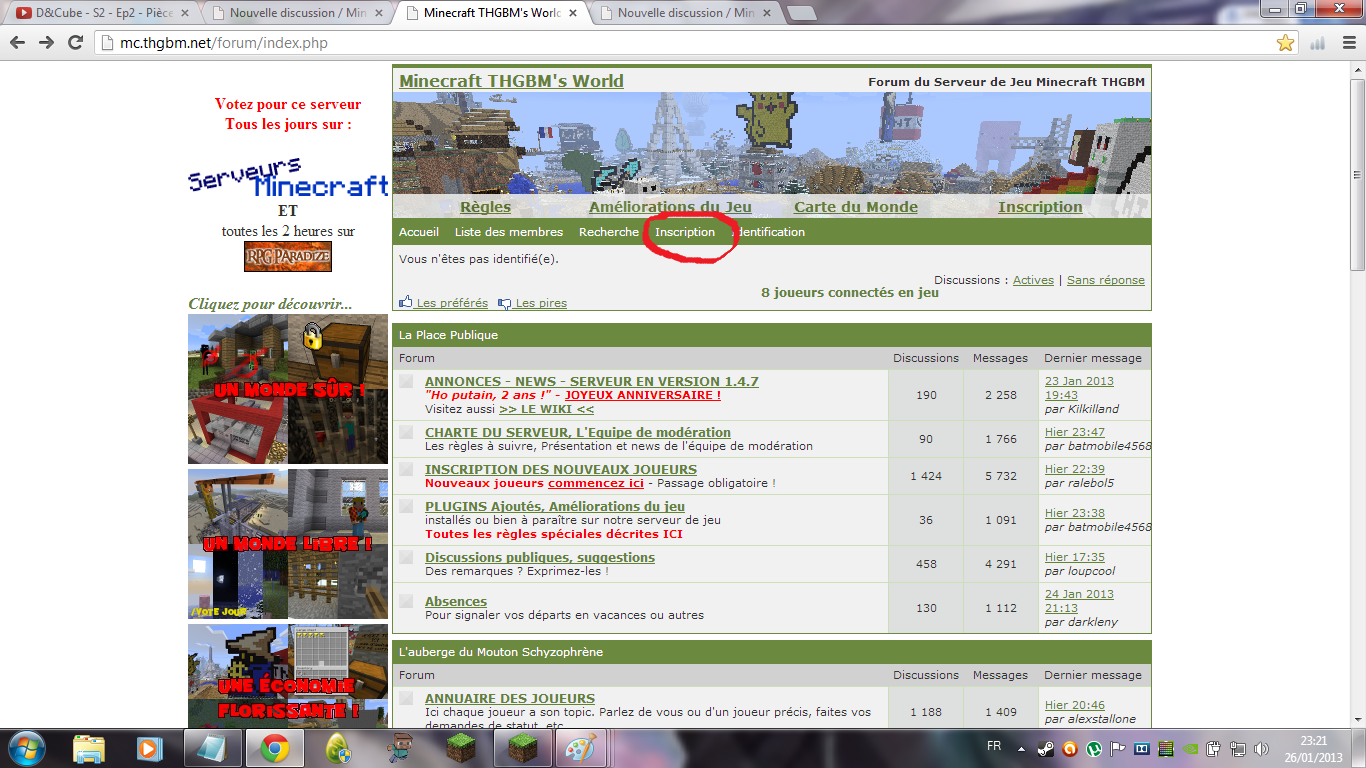1366x768 pixels.
Task: Click the thumbs-down icon beside Les pires
Action: coord(505,302)
